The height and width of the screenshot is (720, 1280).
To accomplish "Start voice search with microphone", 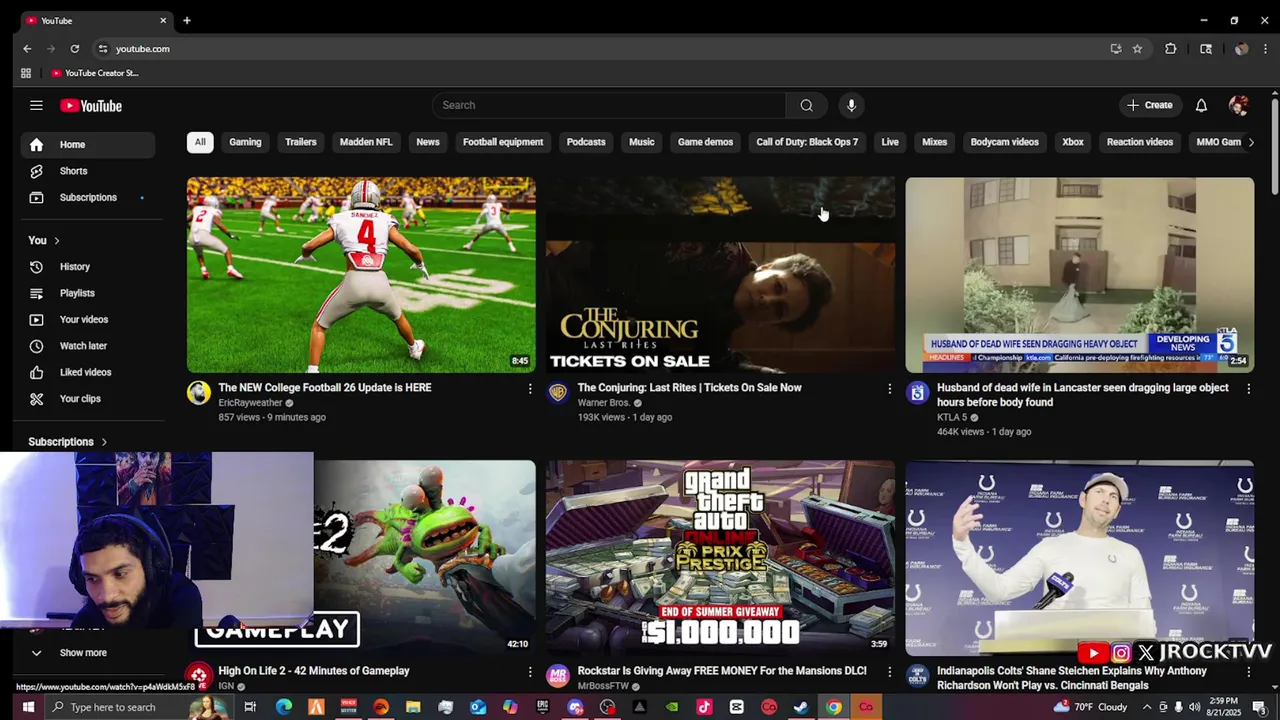I will coord(851,105).
